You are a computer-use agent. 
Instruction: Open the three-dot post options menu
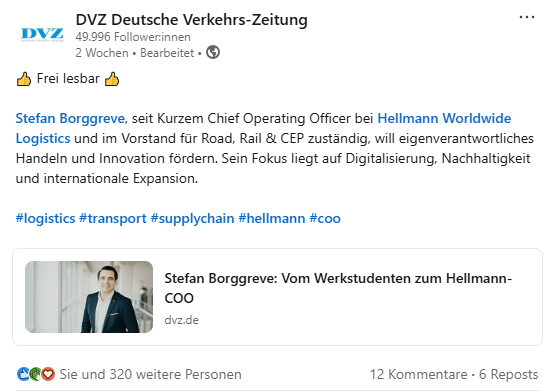527,17
